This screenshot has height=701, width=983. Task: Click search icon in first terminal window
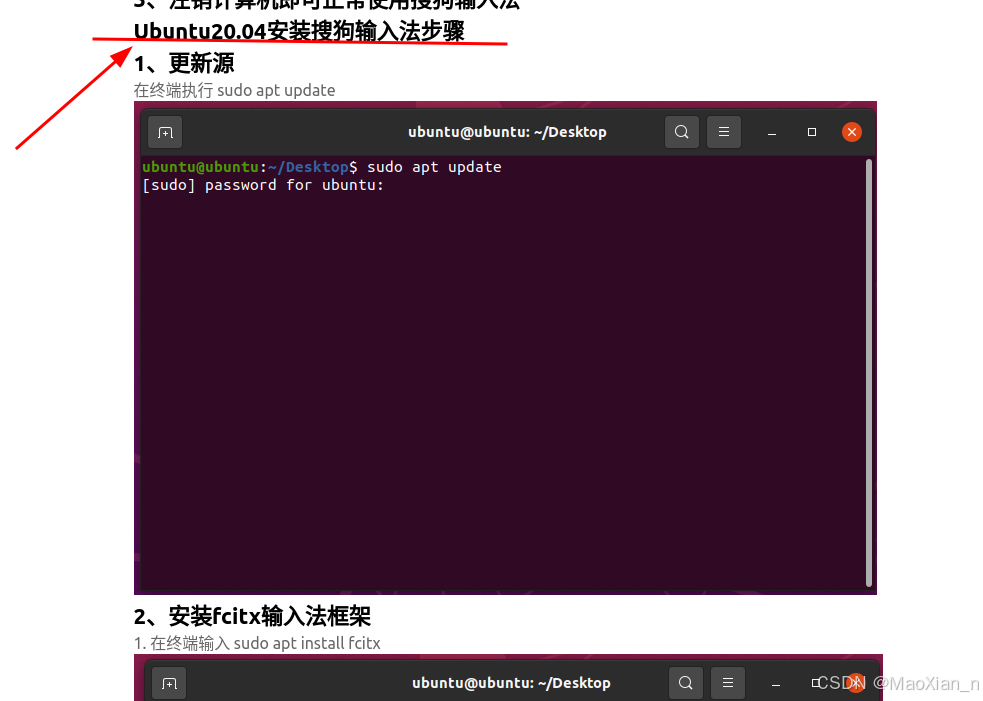(681, 132)
